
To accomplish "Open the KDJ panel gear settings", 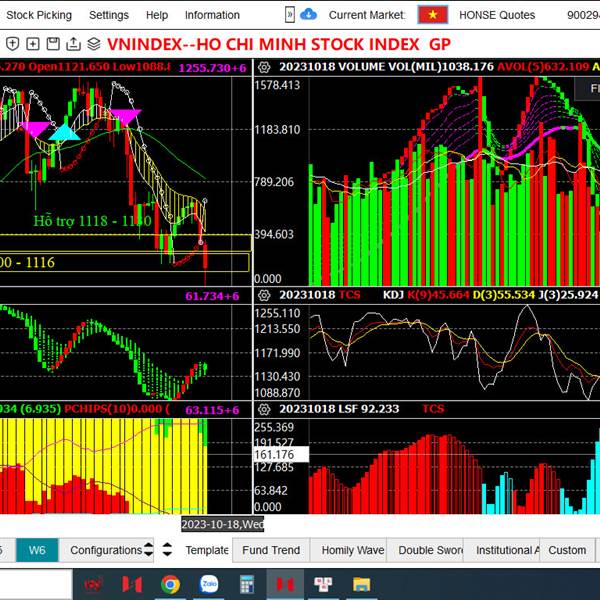I will pos(264,295).
